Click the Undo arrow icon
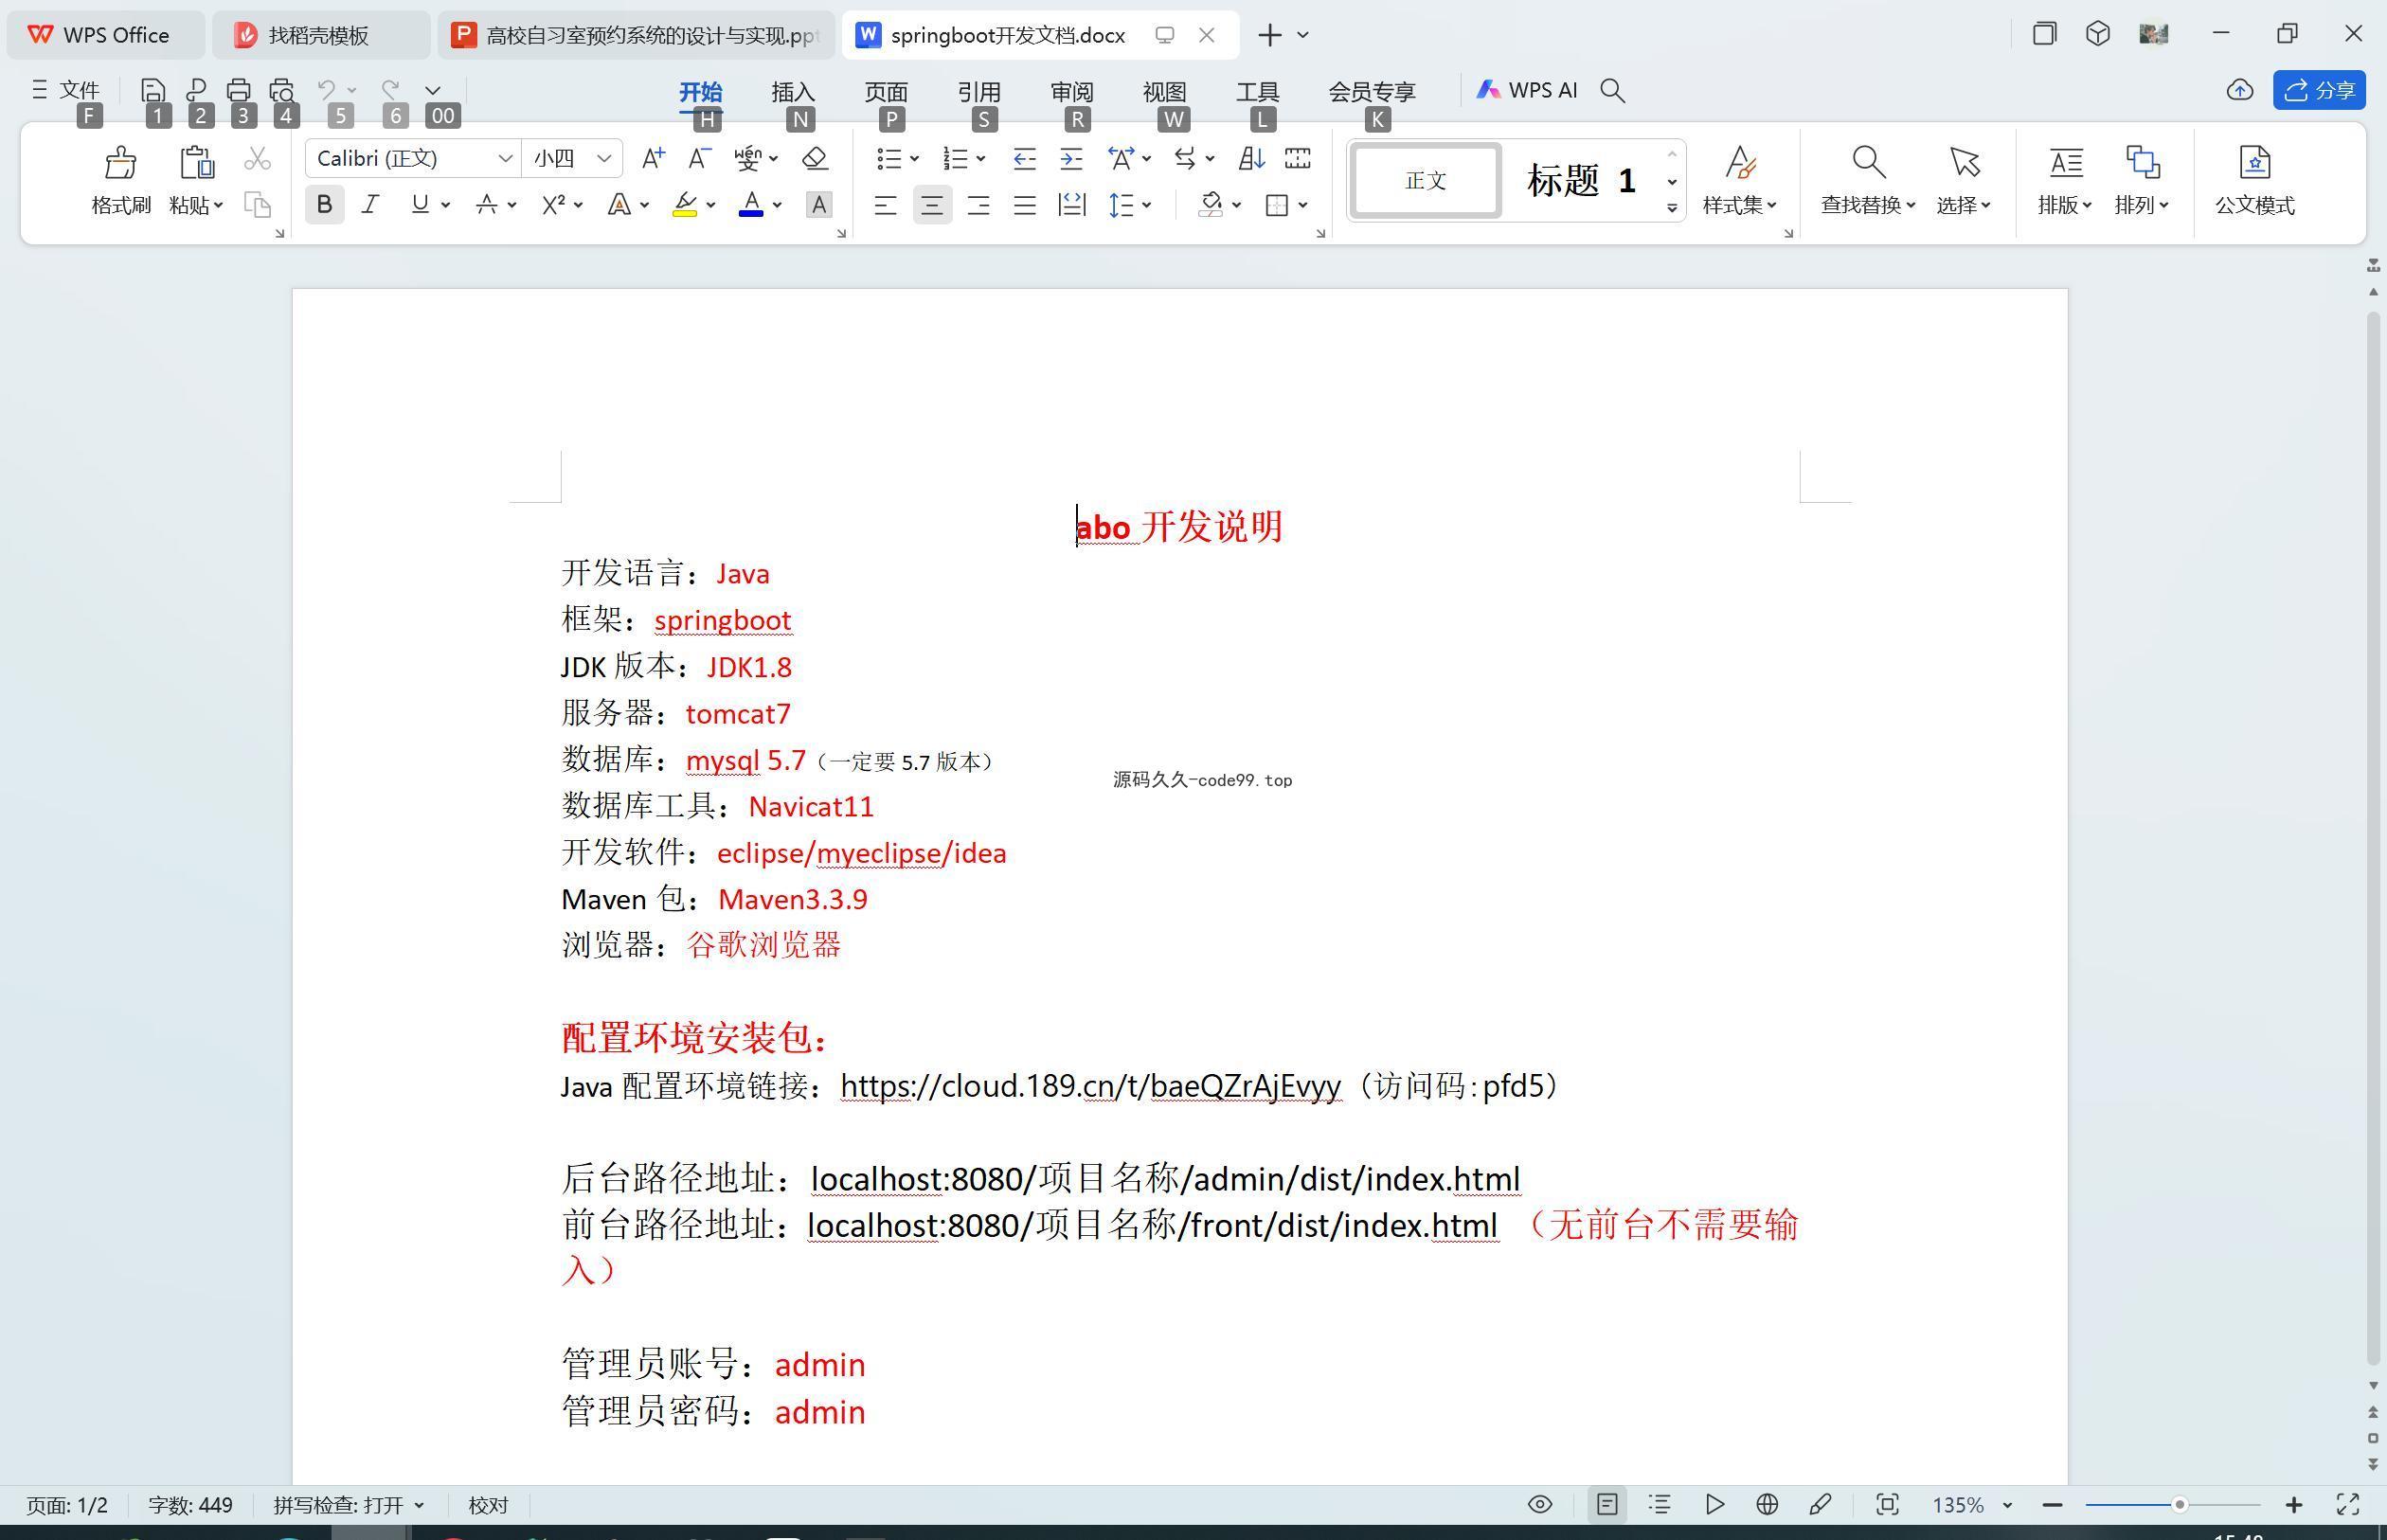 click(326, 90)
